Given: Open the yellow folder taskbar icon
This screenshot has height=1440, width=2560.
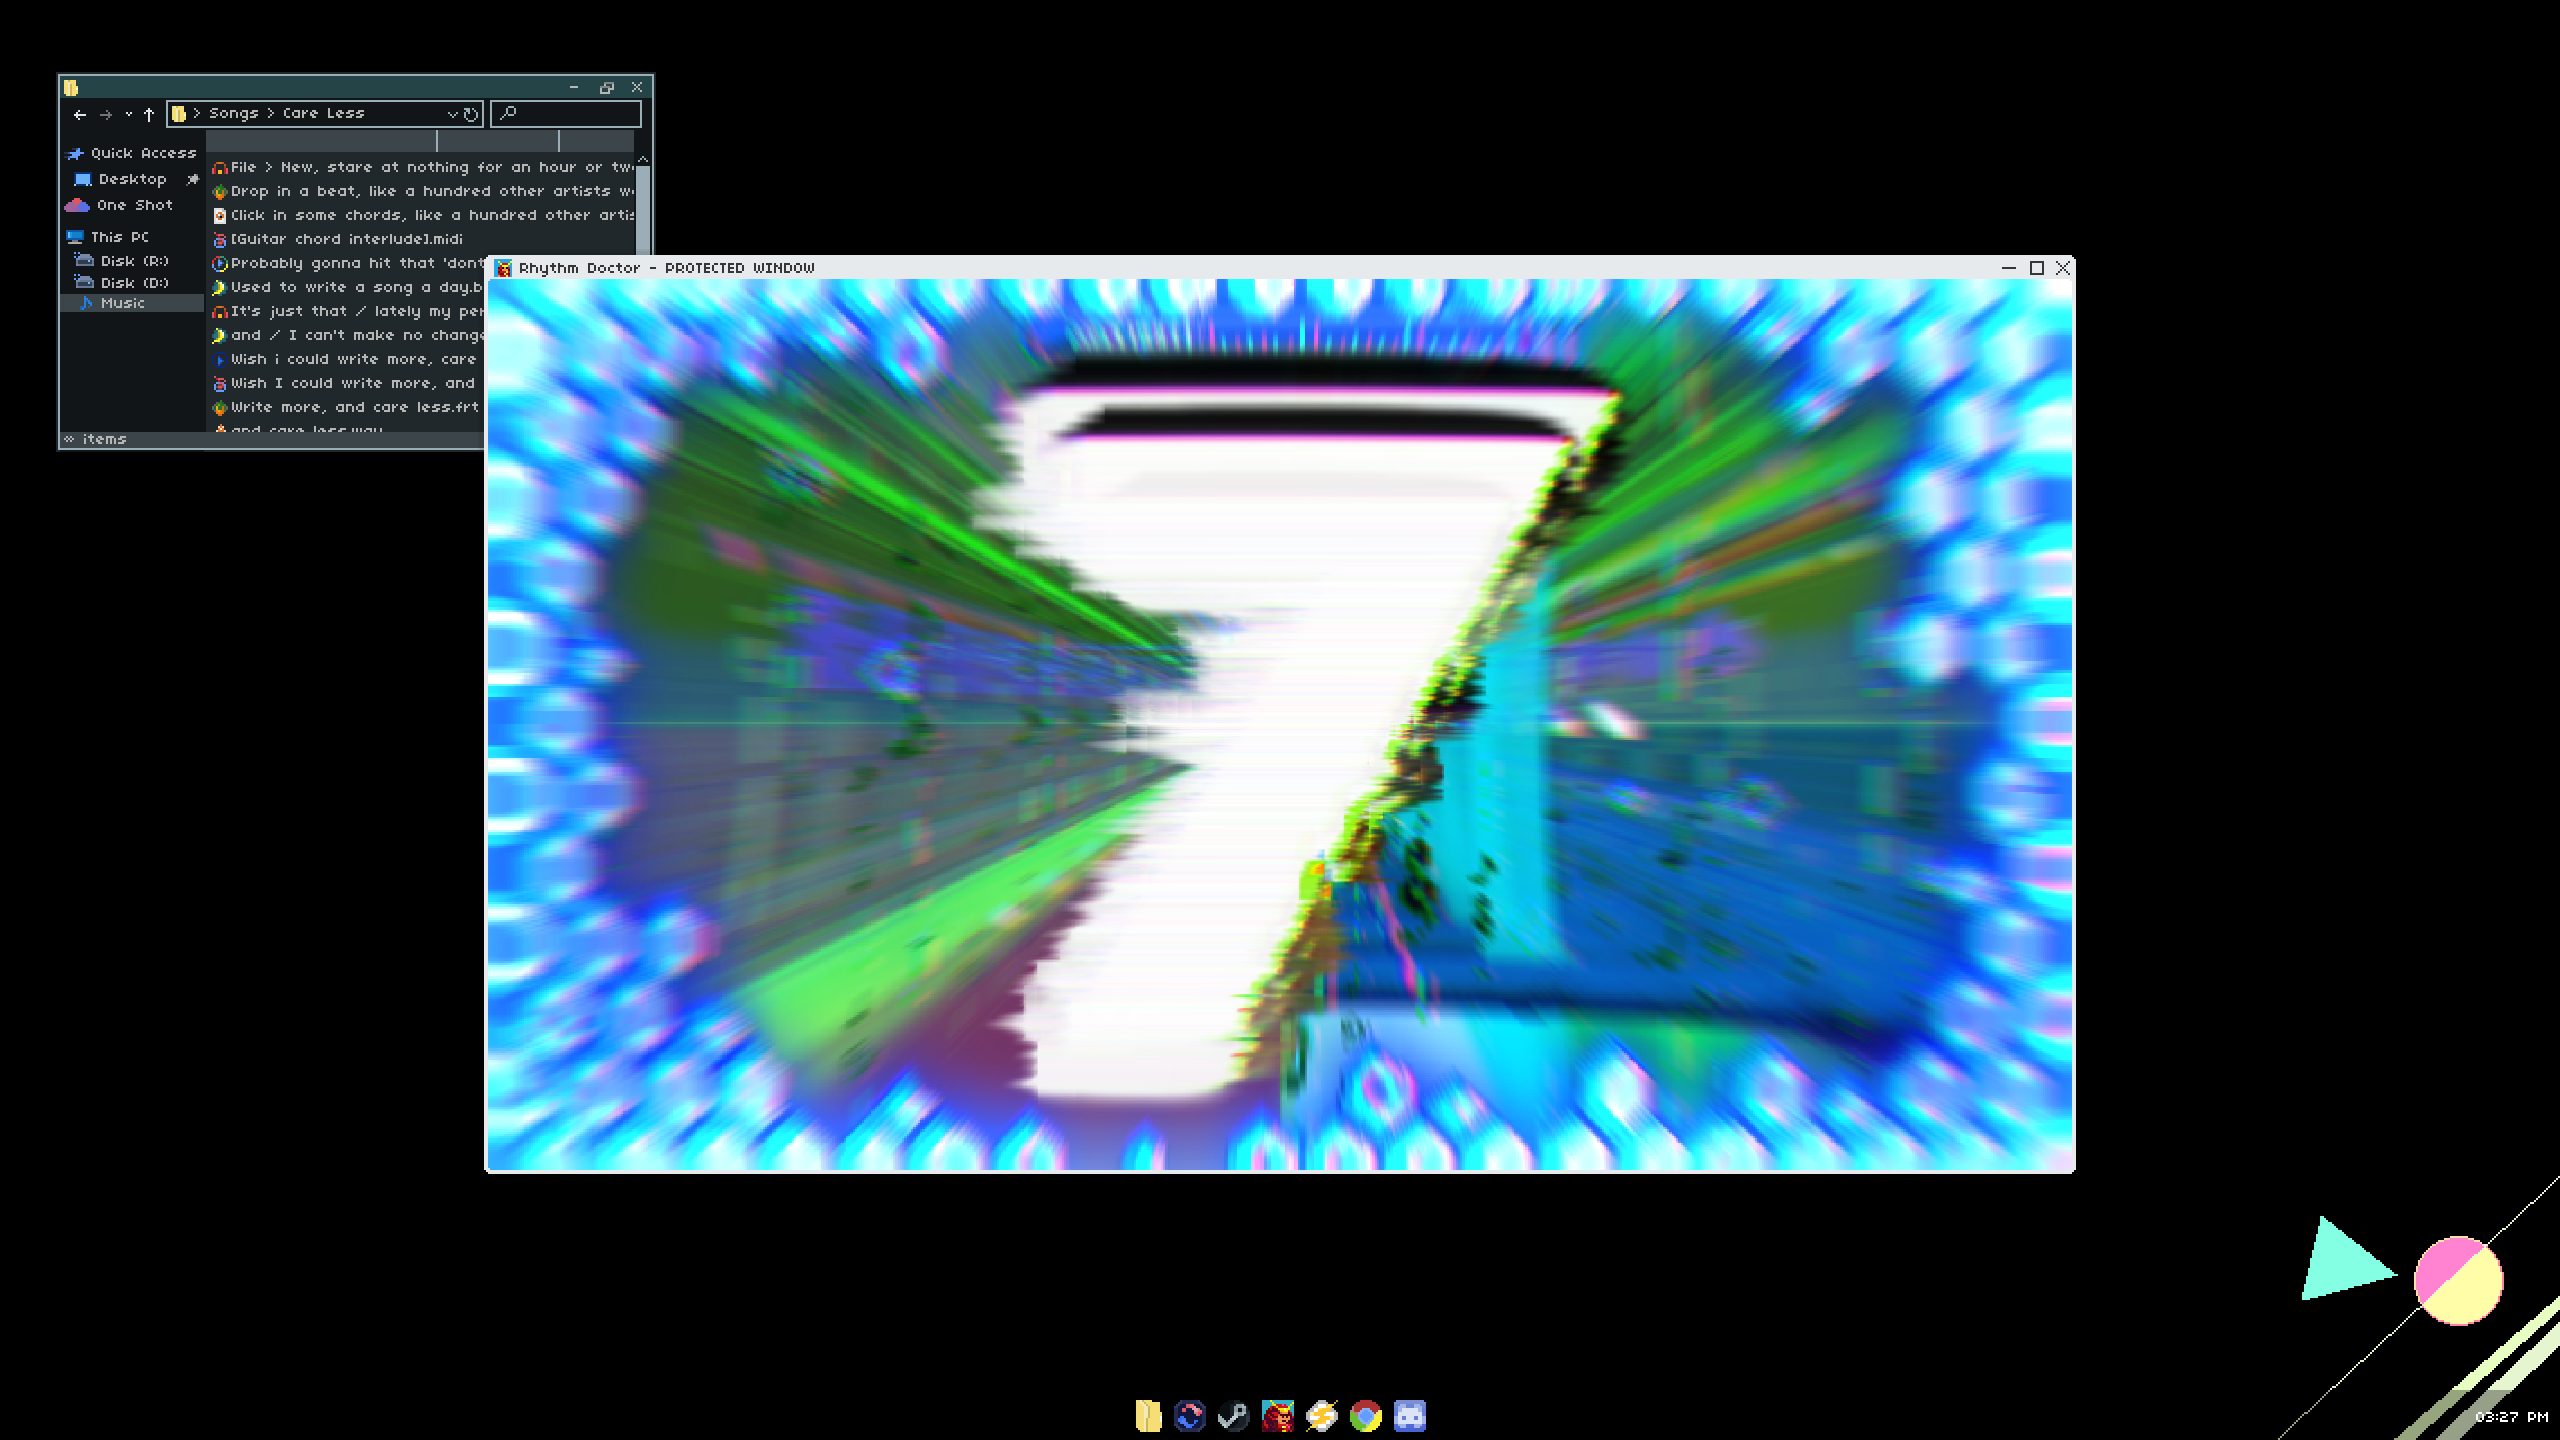Looking at the screenshot, I should pyautogui.click(x=1148, y=1416).
